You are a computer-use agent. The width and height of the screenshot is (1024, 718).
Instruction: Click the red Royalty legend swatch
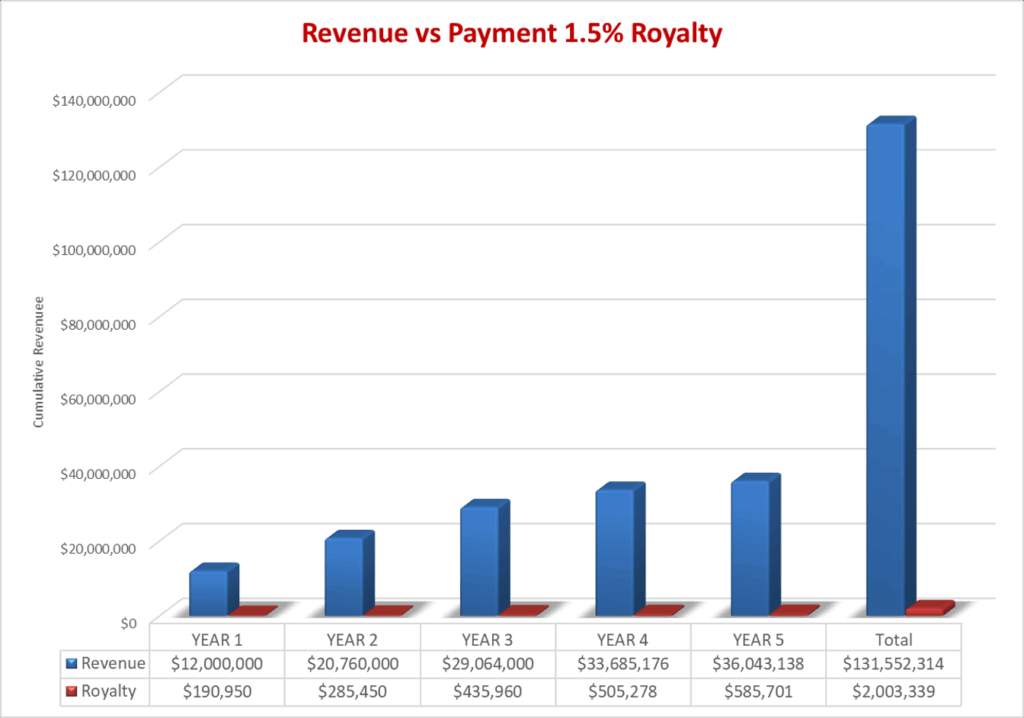pyautogui.click(x=71, y=691)
